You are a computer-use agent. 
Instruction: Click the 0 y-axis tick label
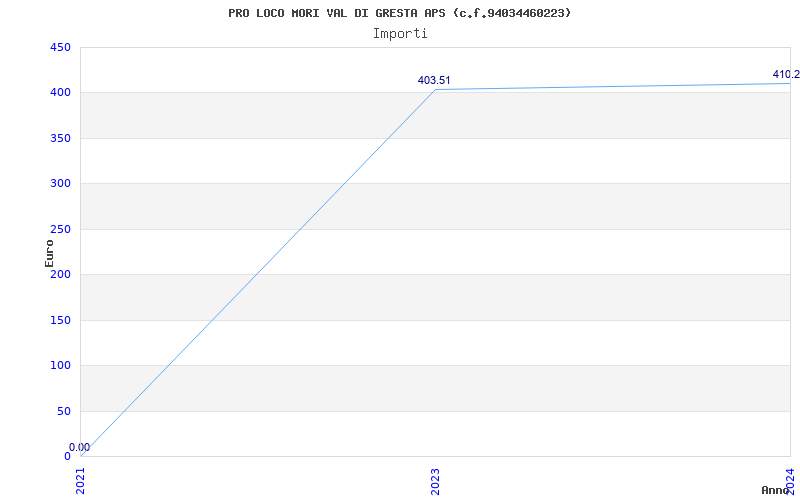(67, 457)
